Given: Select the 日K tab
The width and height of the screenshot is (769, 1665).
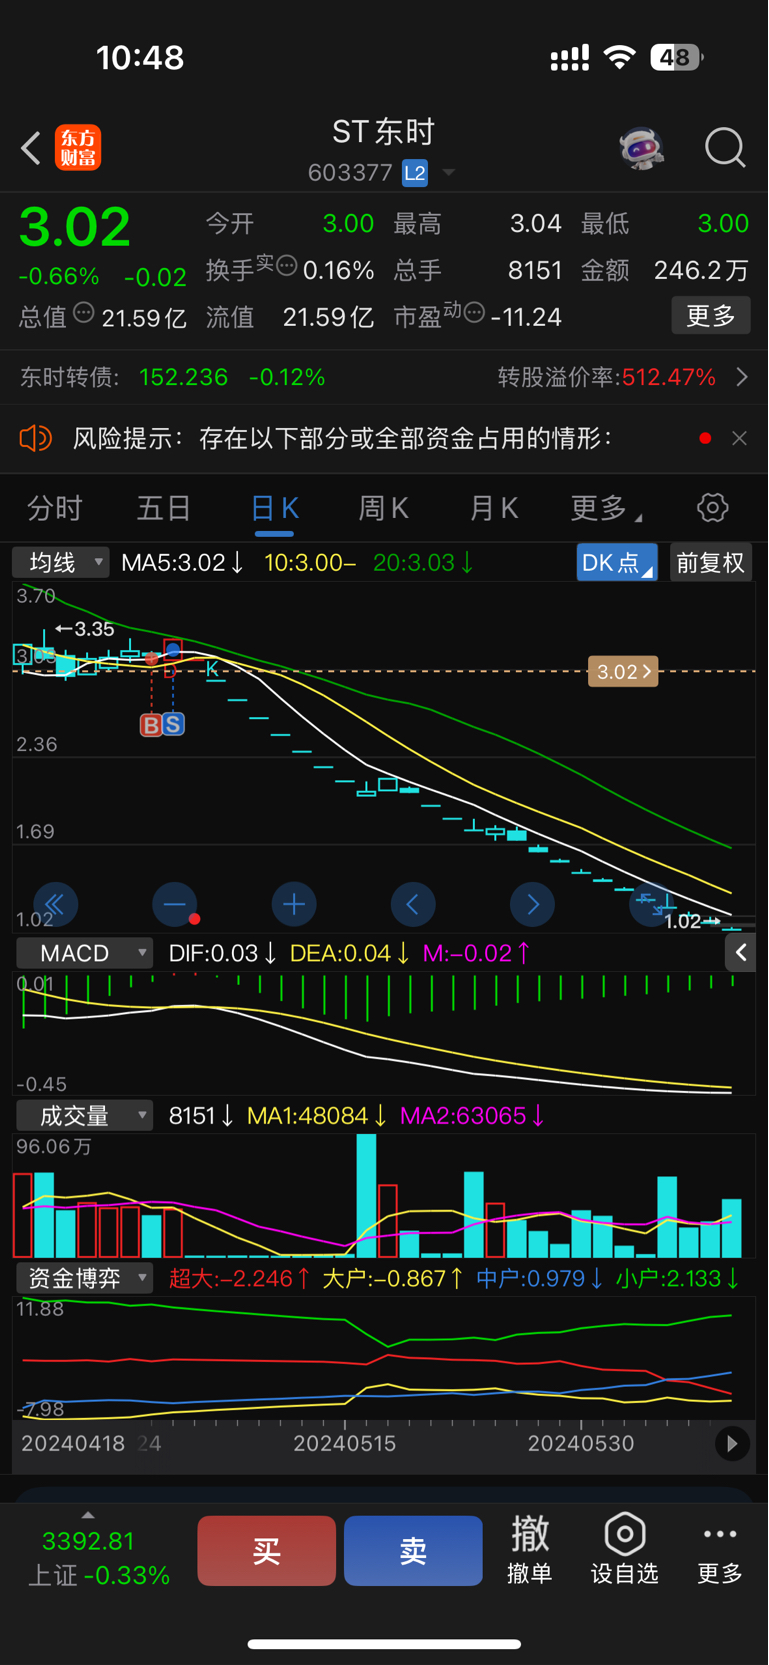Looking at the screenshot, I should pos(274,508).
